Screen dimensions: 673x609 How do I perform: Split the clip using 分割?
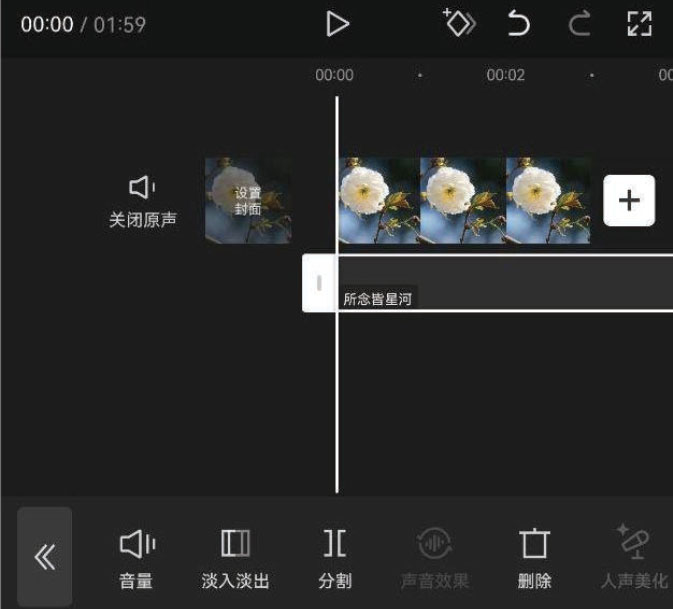pyautogui.click(x=335, y=557)
